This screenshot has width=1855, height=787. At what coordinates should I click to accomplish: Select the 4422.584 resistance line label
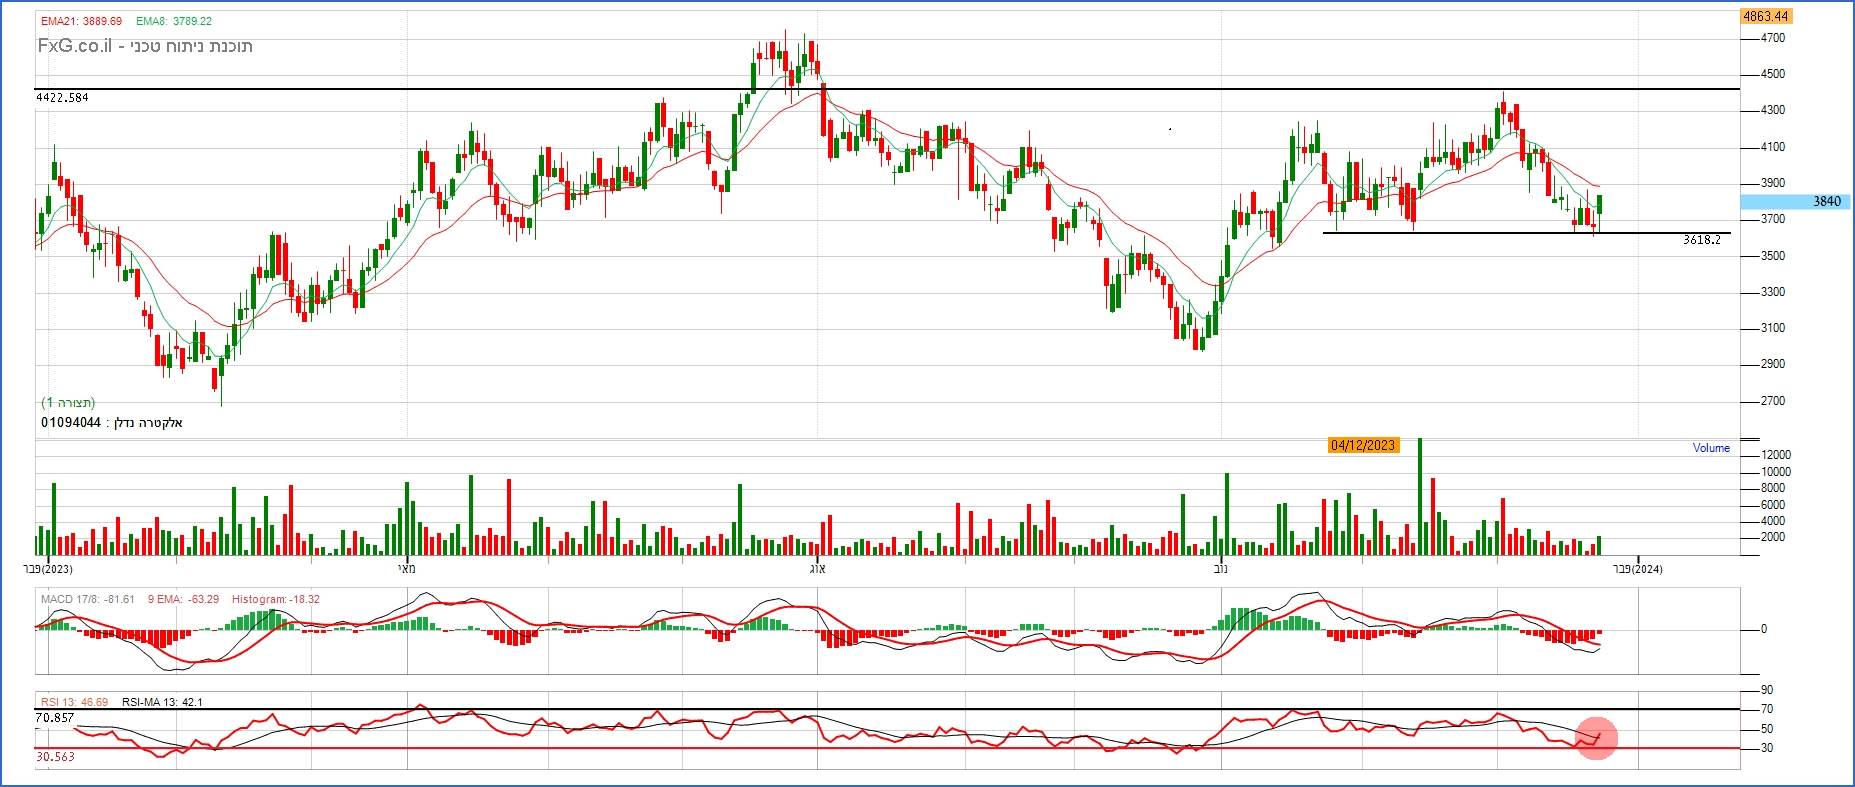[x=62, y=98]
